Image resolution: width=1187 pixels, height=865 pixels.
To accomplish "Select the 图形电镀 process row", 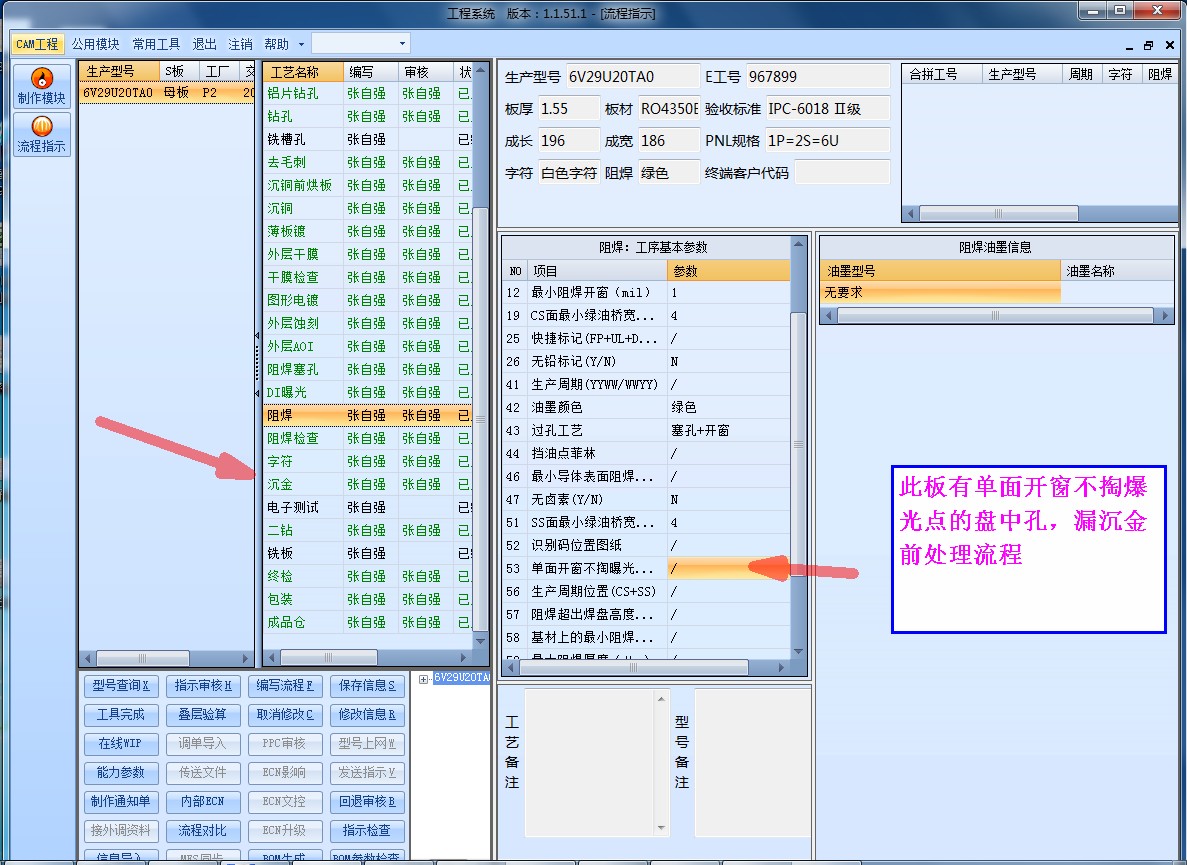I will (x=368, y=300).
